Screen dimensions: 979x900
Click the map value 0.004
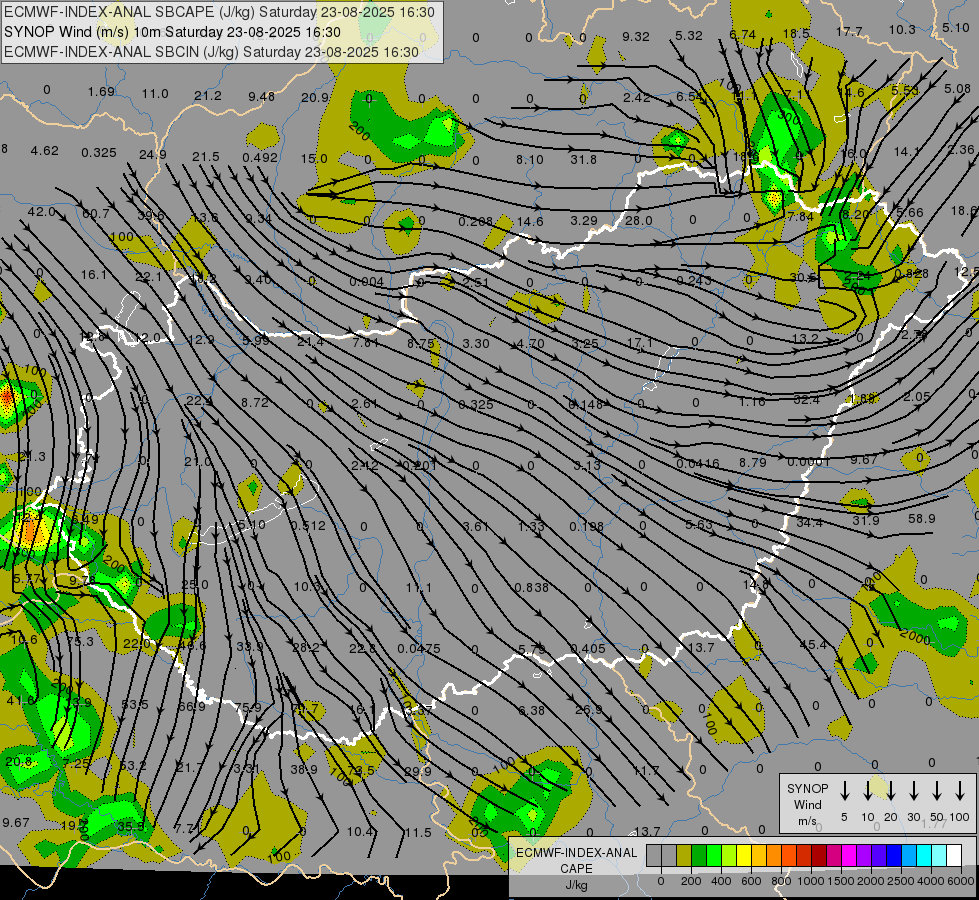[367, 282]
